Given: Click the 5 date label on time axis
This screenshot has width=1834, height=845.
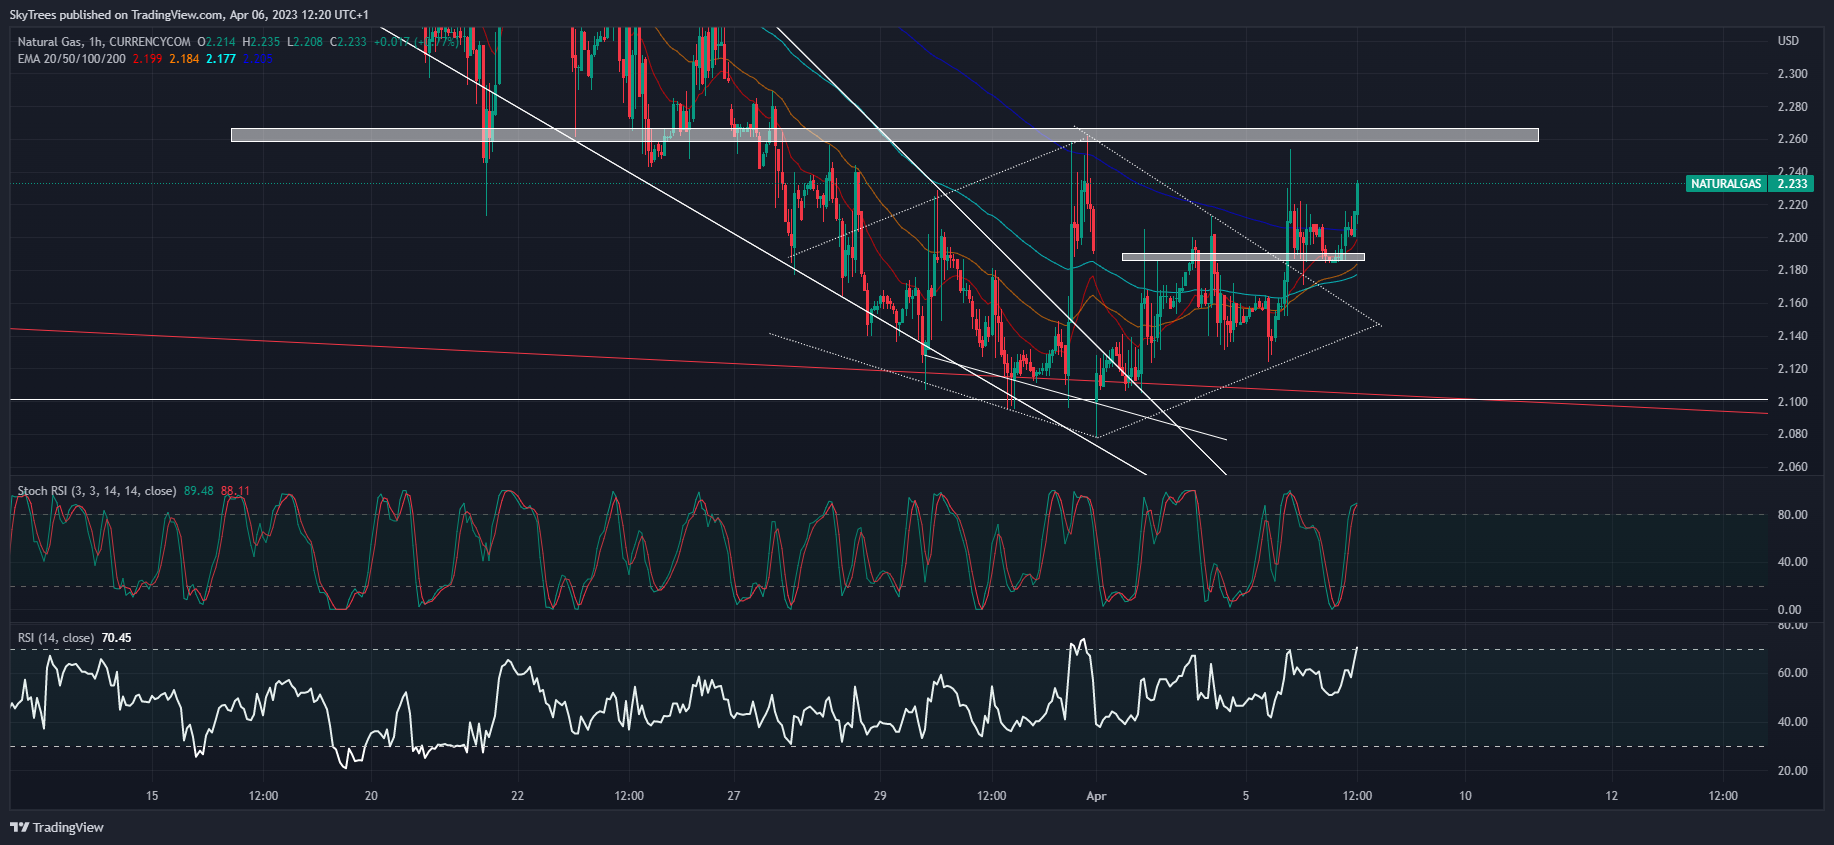Looking at the screenshot, I should click(1246, 796).
